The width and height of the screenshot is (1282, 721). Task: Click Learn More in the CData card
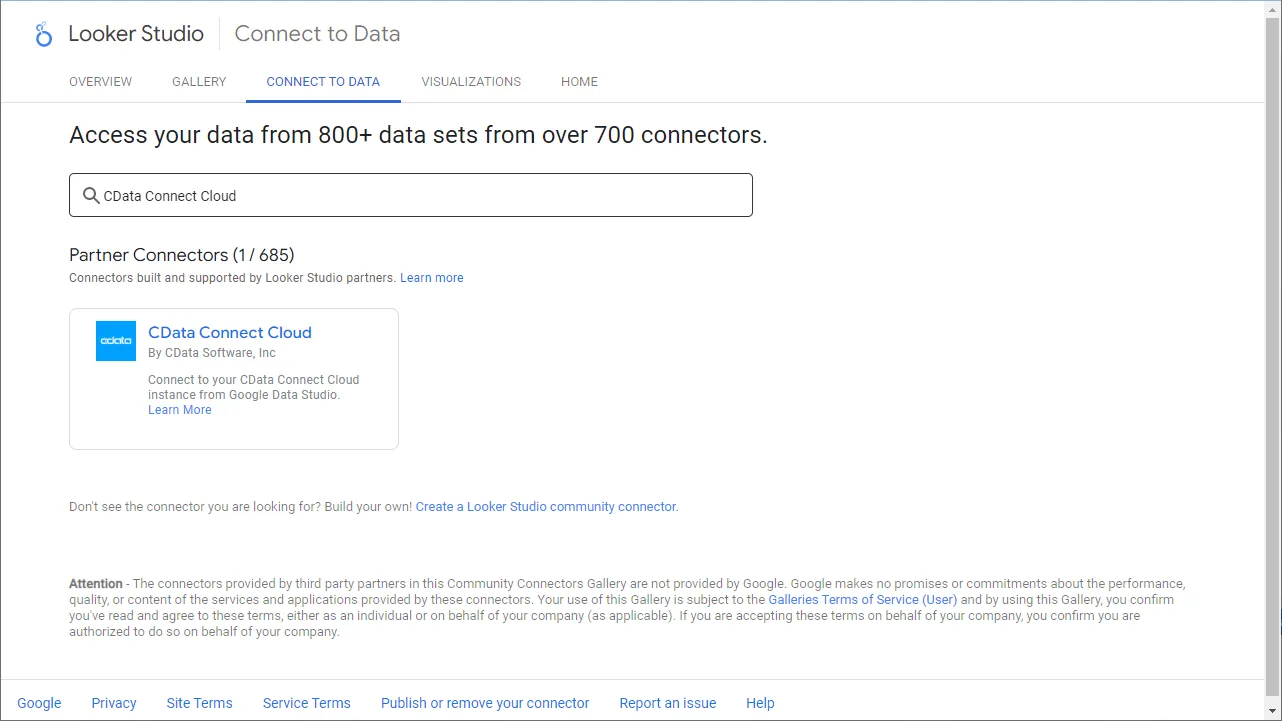click(180, 410)
